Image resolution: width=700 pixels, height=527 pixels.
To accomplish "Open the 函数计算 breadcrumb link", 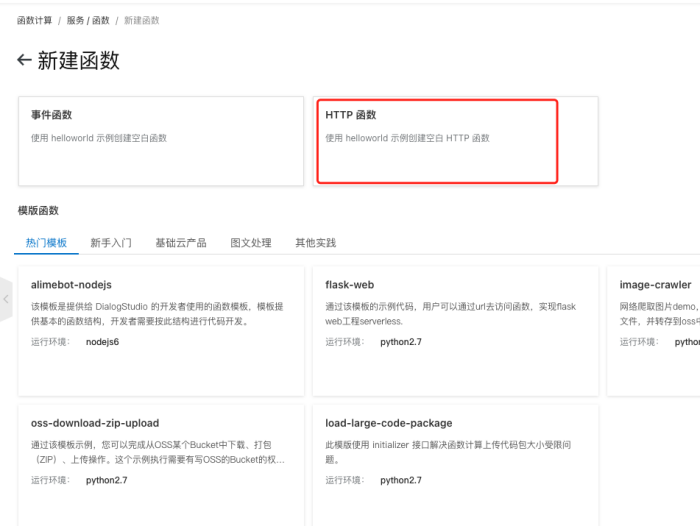I will 35,20.
